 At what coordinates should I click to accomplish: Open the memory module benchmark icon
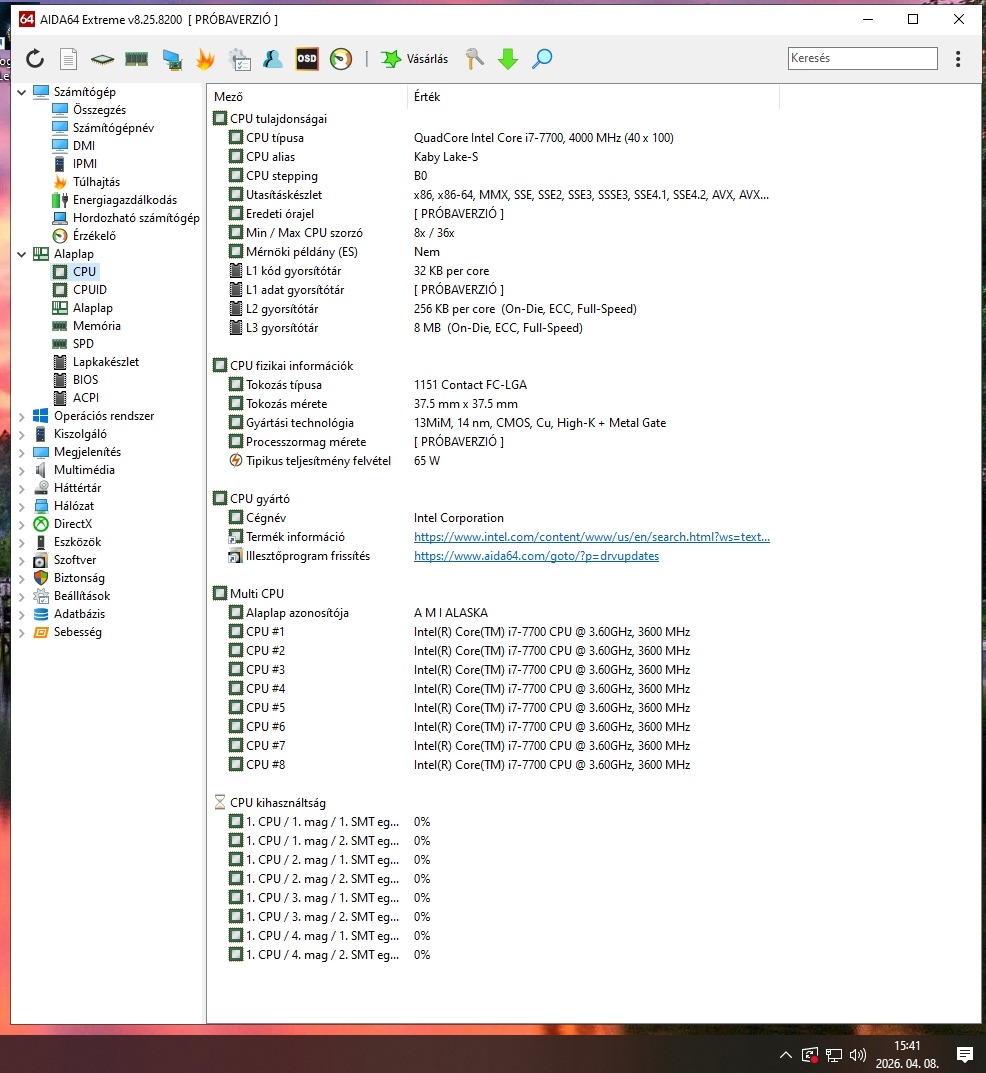click(x=136, y=59)
